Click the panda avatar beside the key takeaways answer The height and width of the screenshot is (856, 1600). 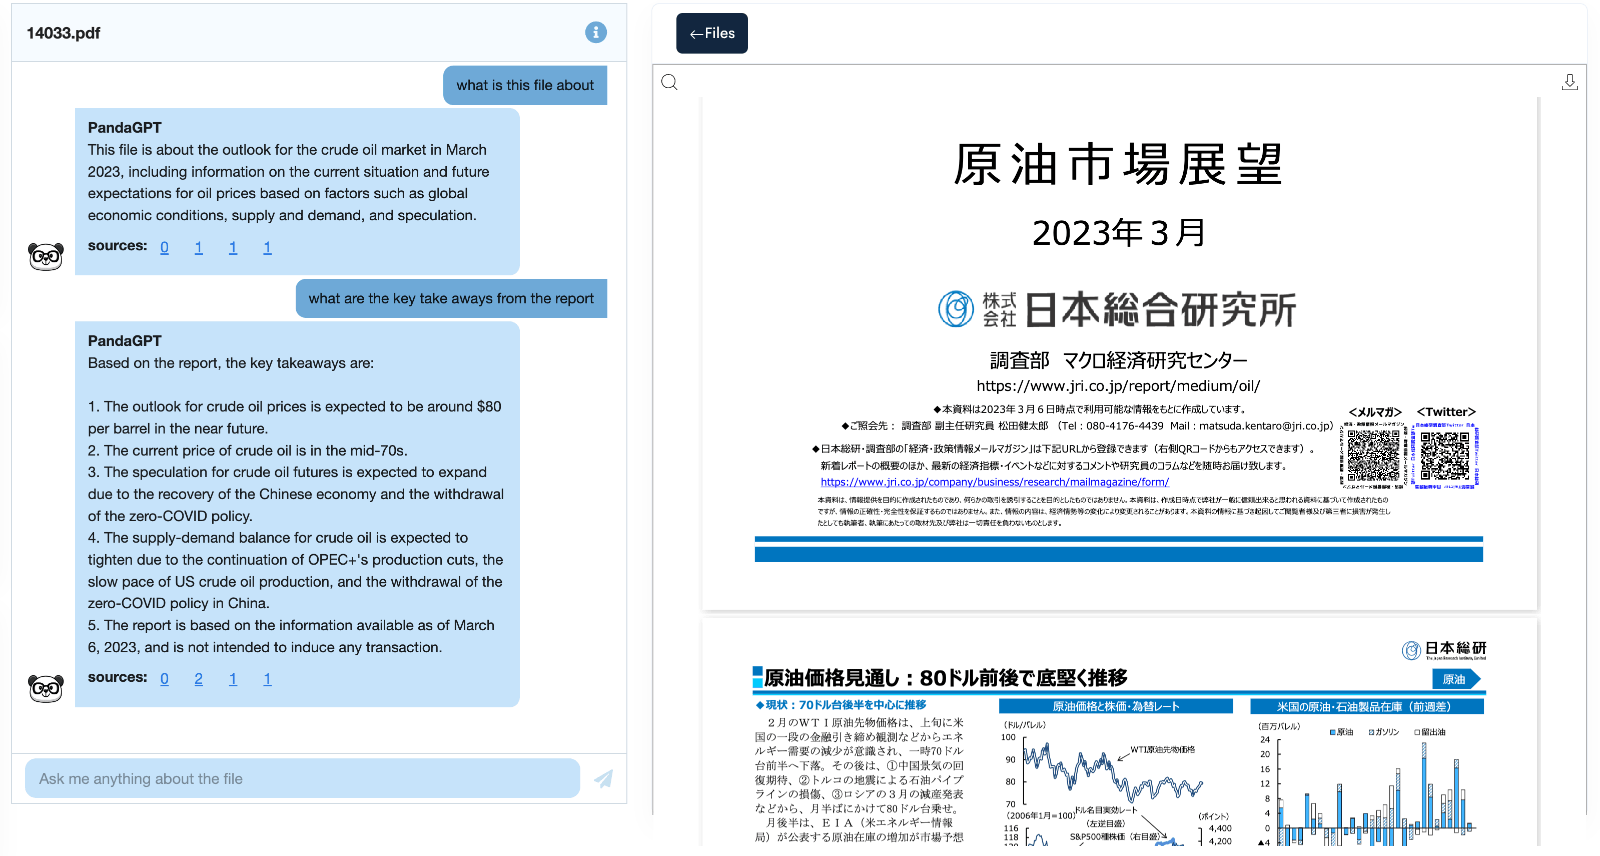tap(46, 688)
